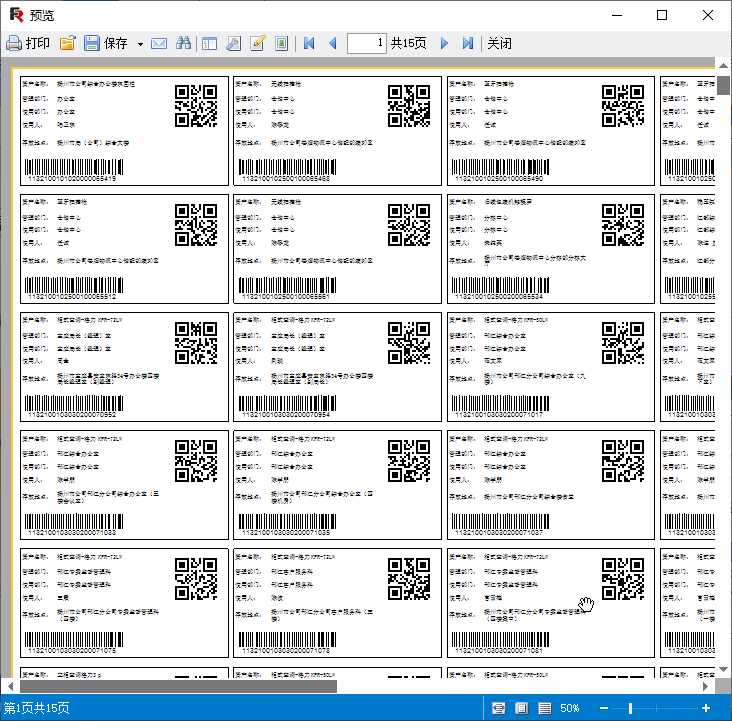Click the page number input box
Screen dimensions: 732x721
click(x=366, y=43)
